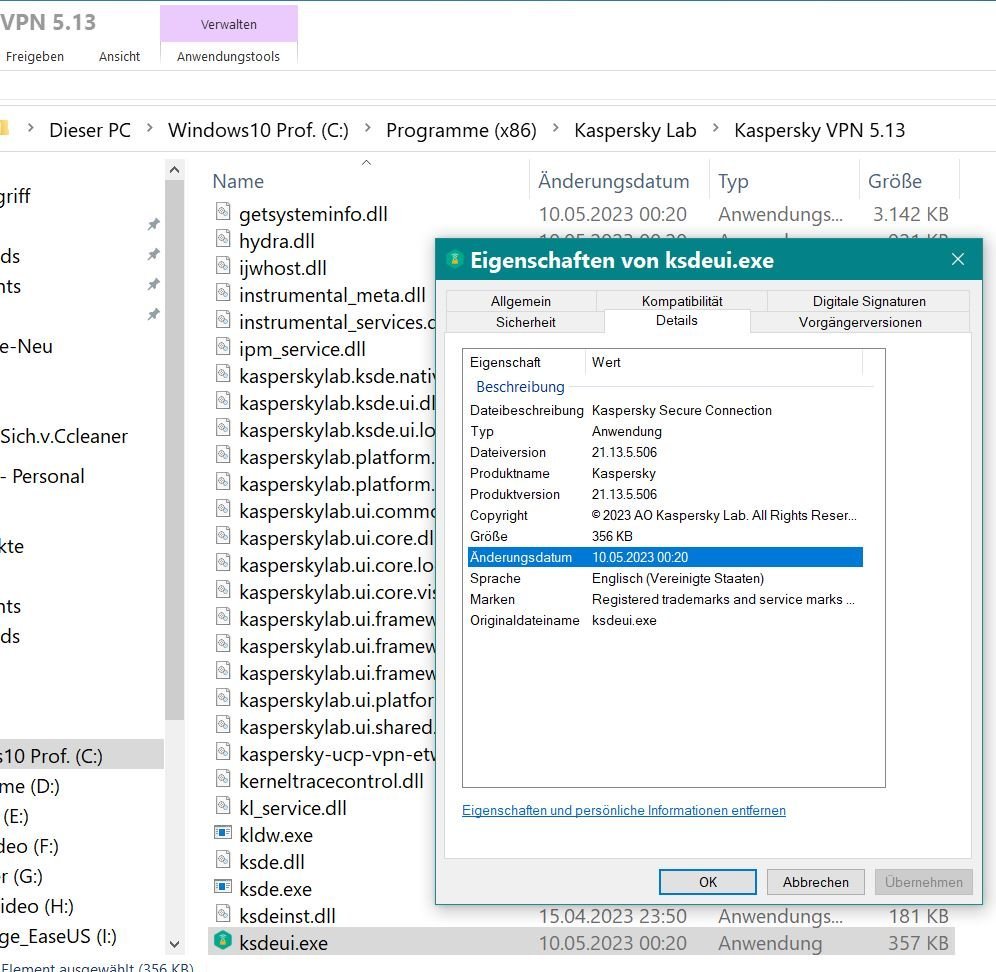Select Sich.v.Ccleaner in navigation pane
The height and width of the screenshot is (972, 996).
click(x=64, y=436)
